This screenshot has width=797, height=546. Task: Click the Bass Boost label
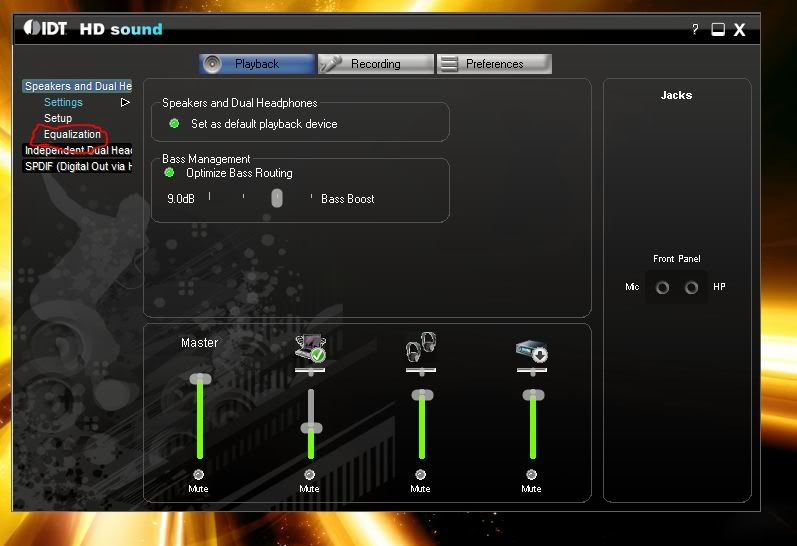(348, 199)
